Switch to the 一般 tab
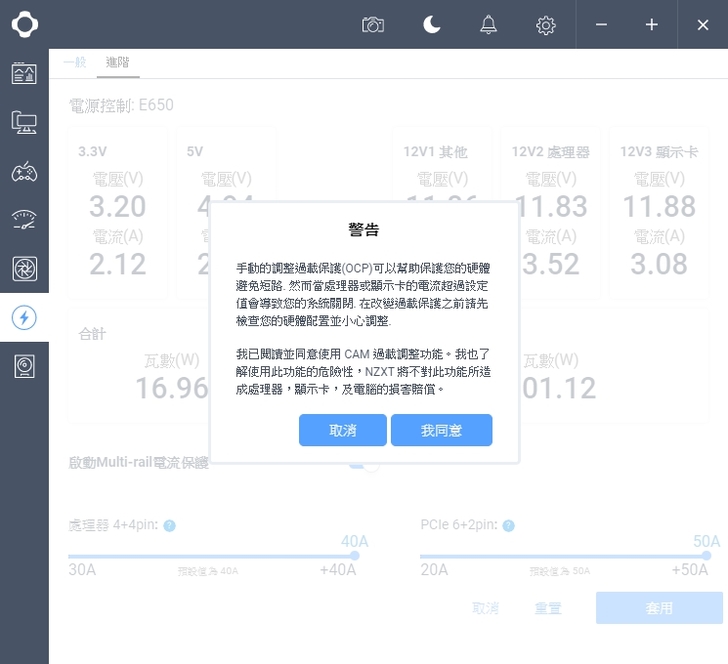Screen dimensions: 728x664 (x=75, y=62)
